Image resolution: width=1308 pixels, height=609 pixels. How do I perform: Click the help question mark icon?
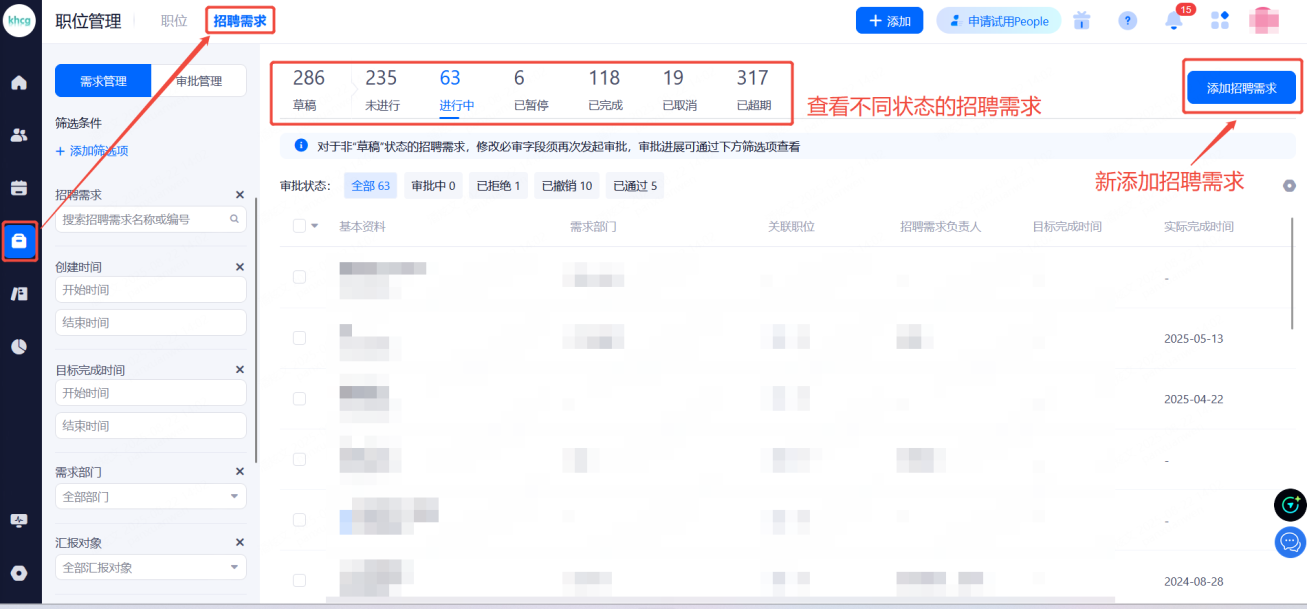[1128, 21]
